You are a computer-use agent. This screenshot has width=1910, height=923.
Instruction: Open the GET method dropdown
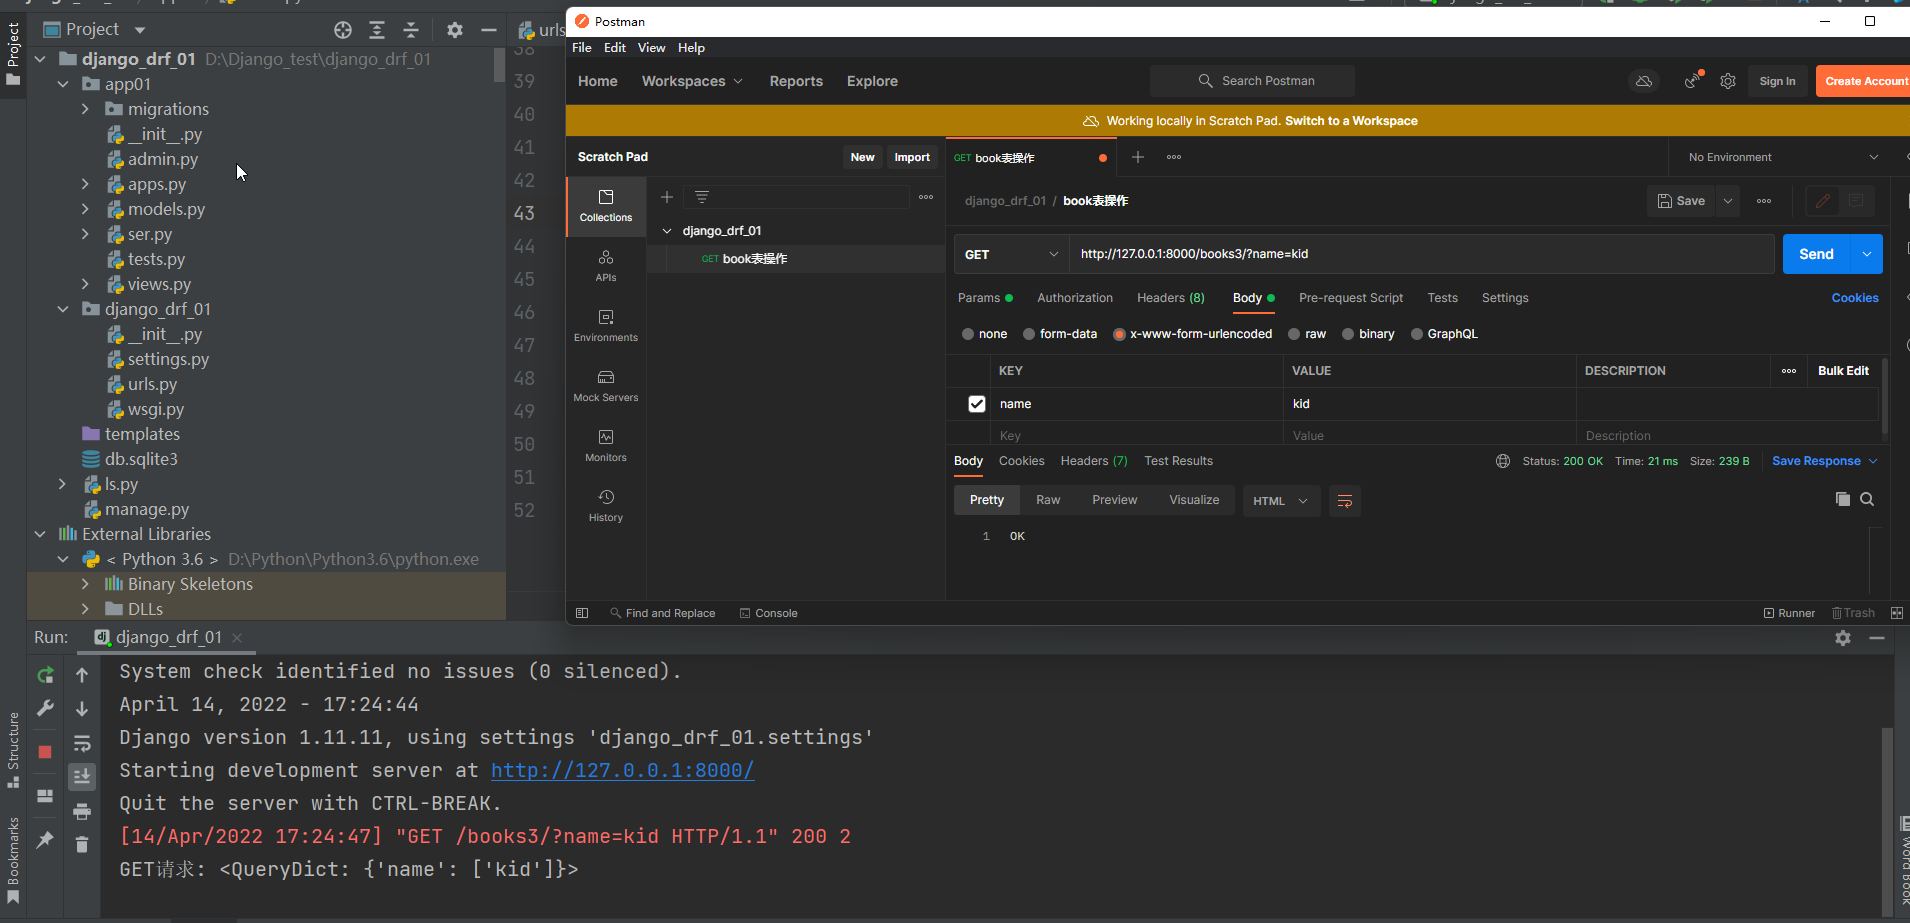(x=1011, y=254)
